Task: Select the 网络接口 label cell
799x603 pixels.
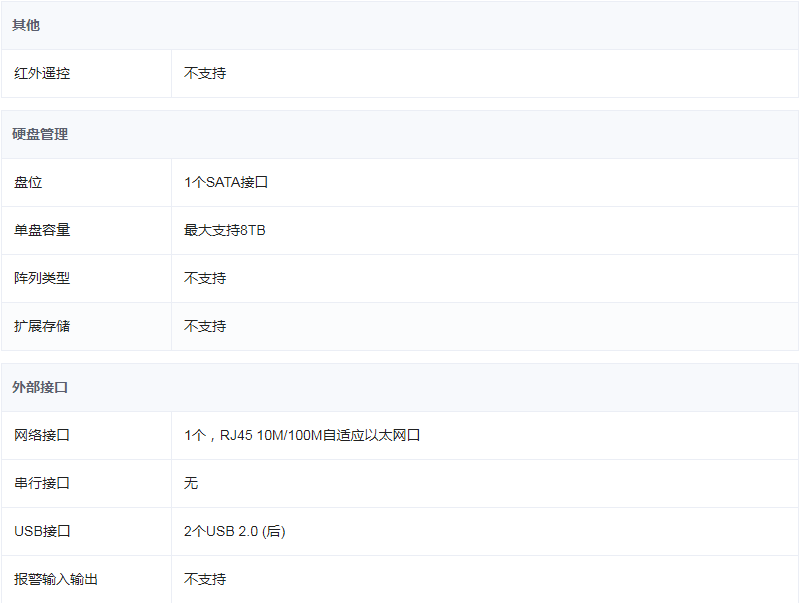Action: (87, 435)
